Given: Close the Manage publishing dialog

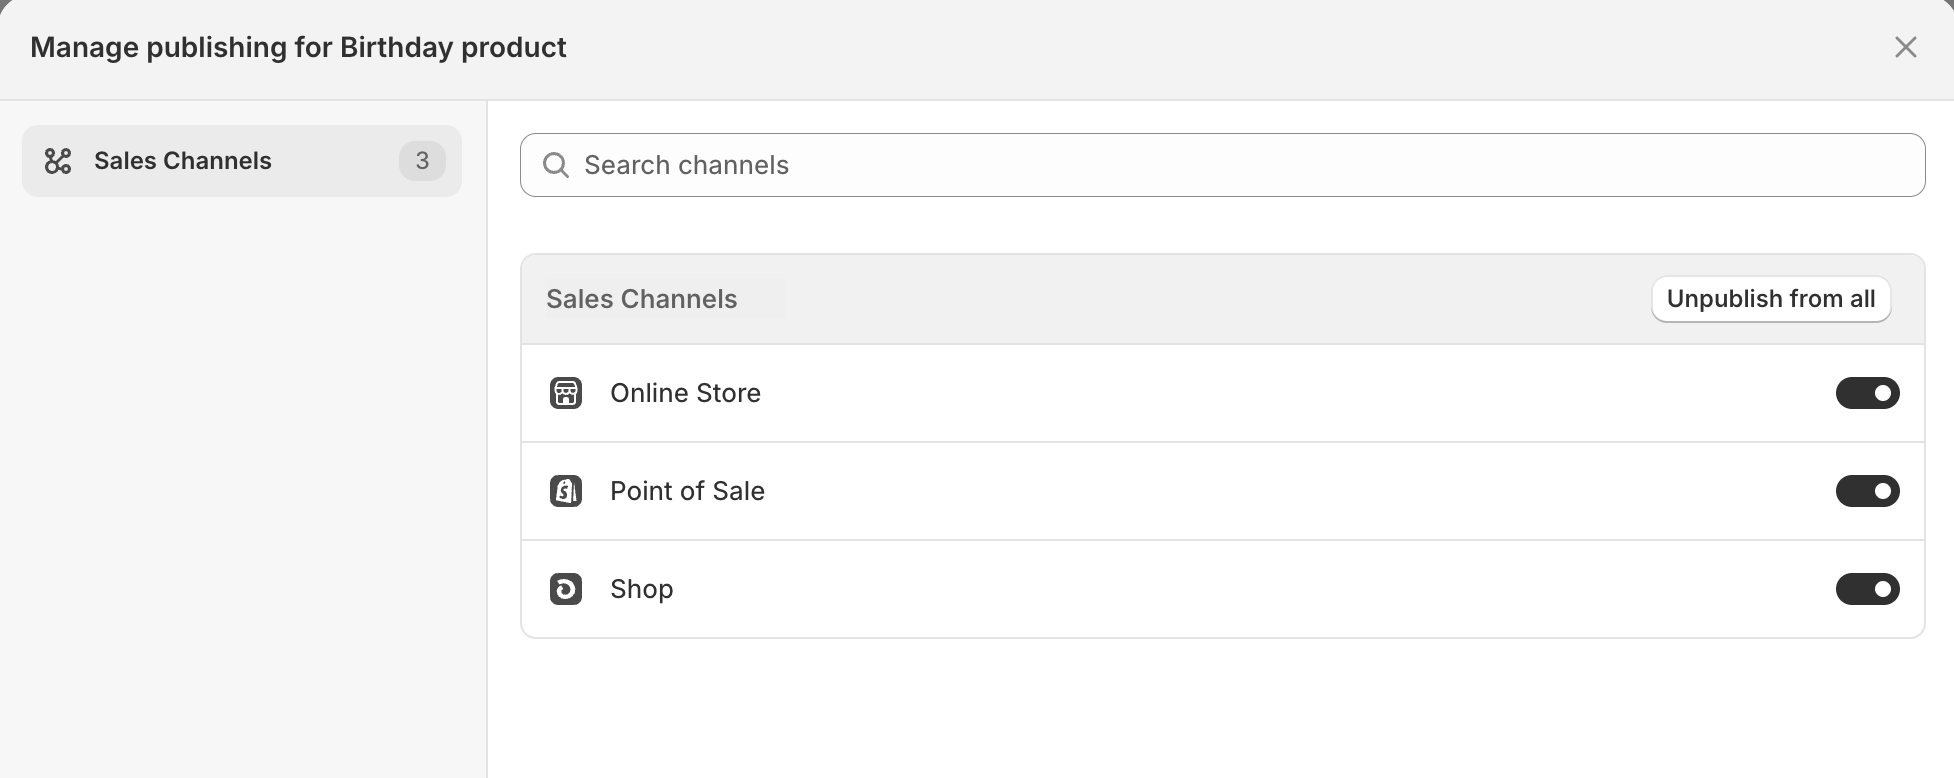Looking at the screenshot, I should tap(1905, 47).
